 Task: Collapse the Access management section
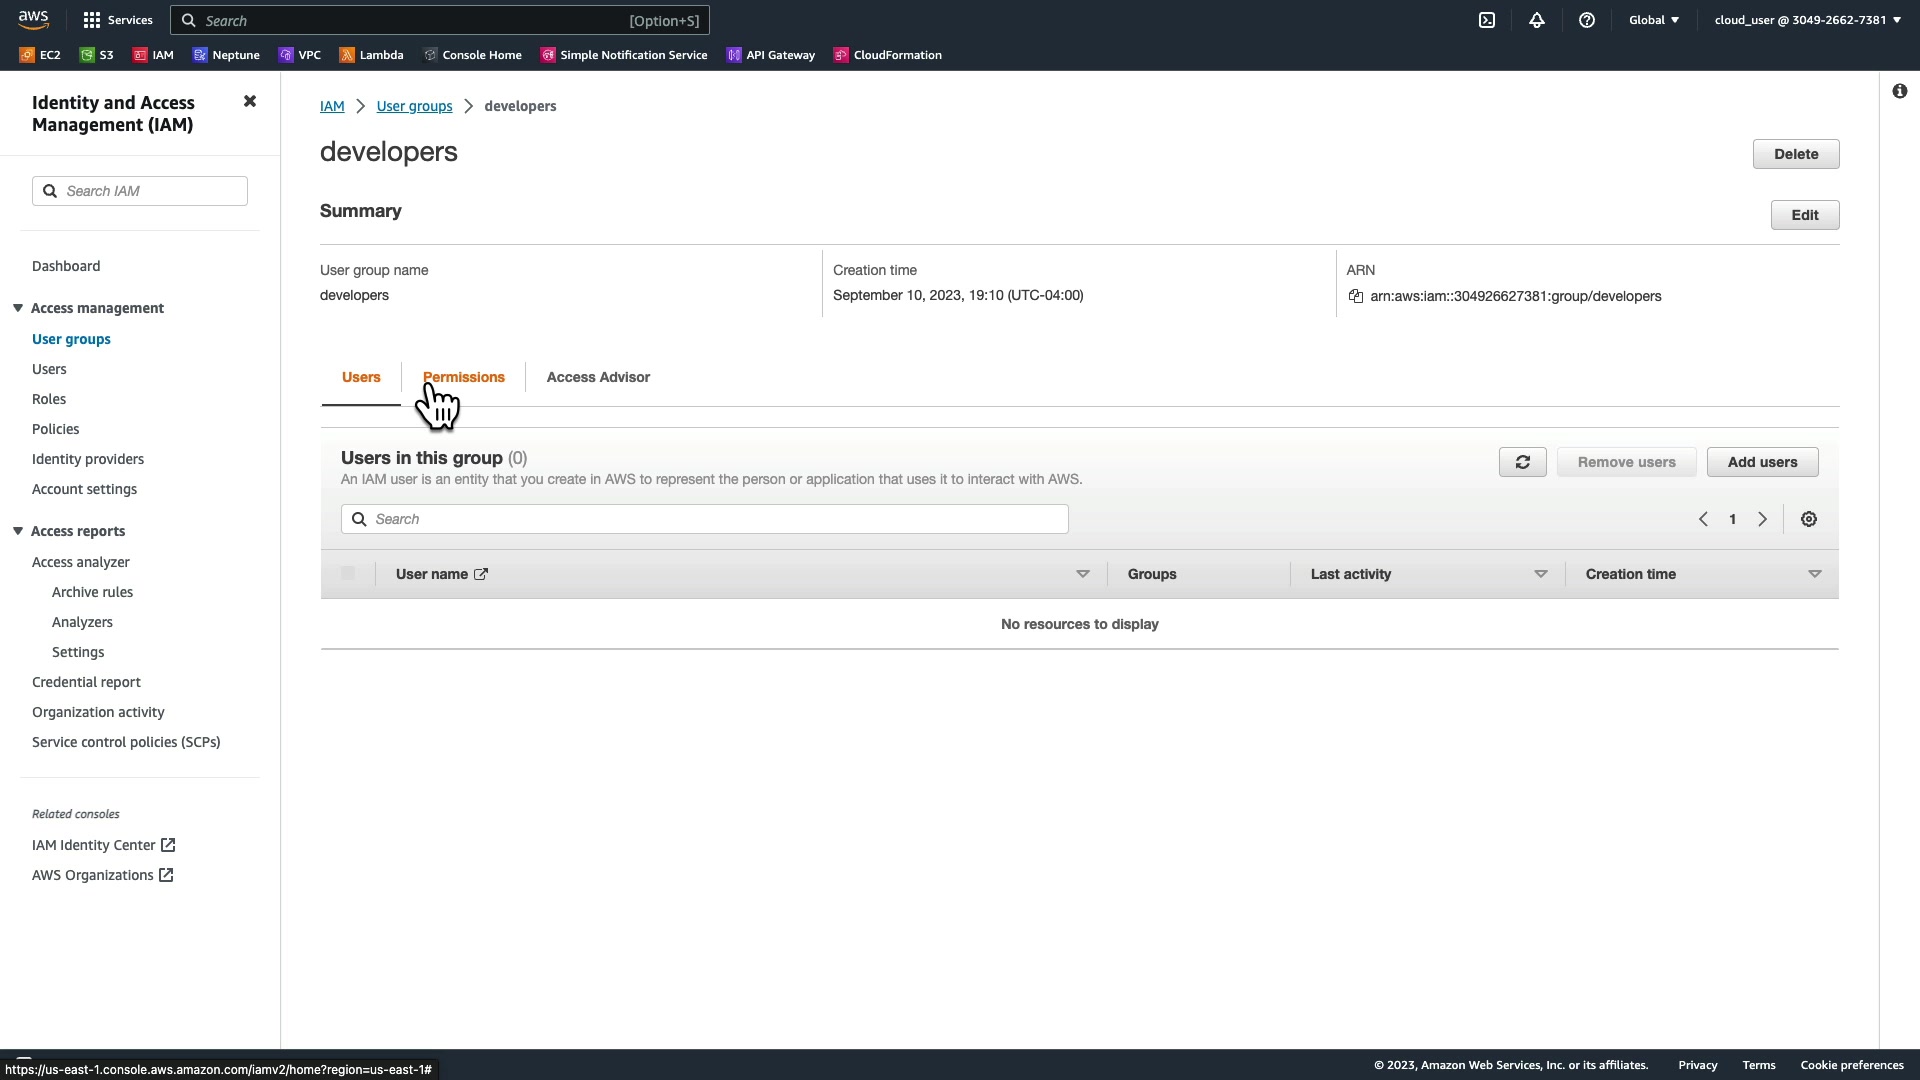click(18, 308)
